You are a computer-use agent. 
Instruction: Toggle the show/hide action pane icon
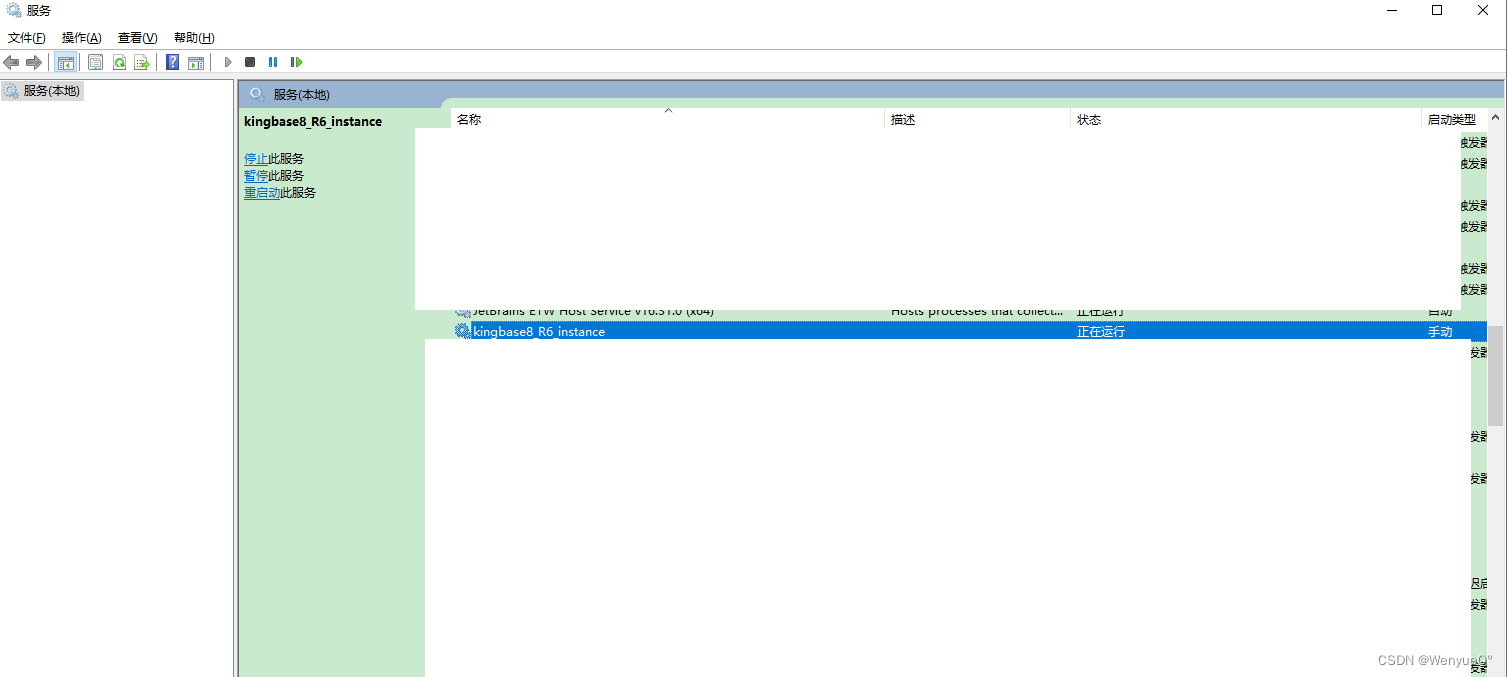(196, 62)
